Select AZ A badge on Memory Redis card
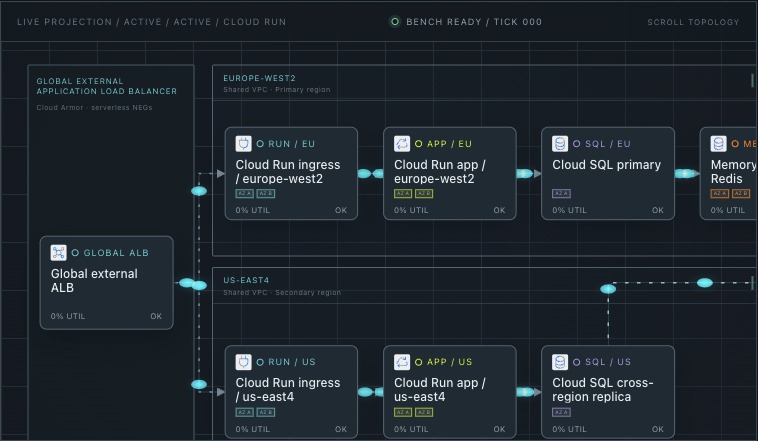The image size is (758, 441). 720,193
